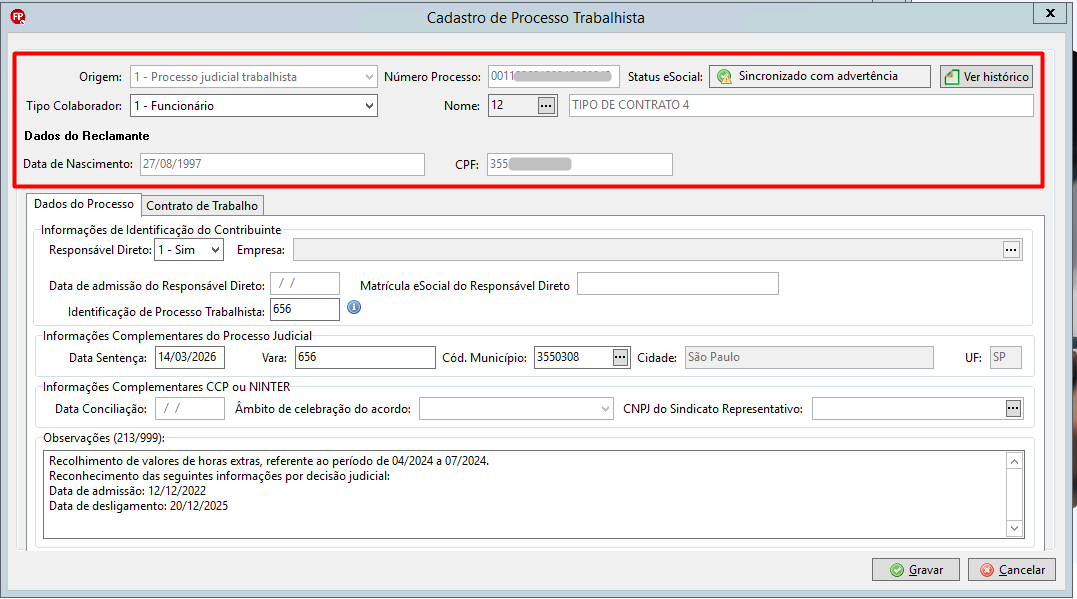Click 'Informações Complementares do Processo Judicial' label
1077x599 pixels.
click(177, 336)
